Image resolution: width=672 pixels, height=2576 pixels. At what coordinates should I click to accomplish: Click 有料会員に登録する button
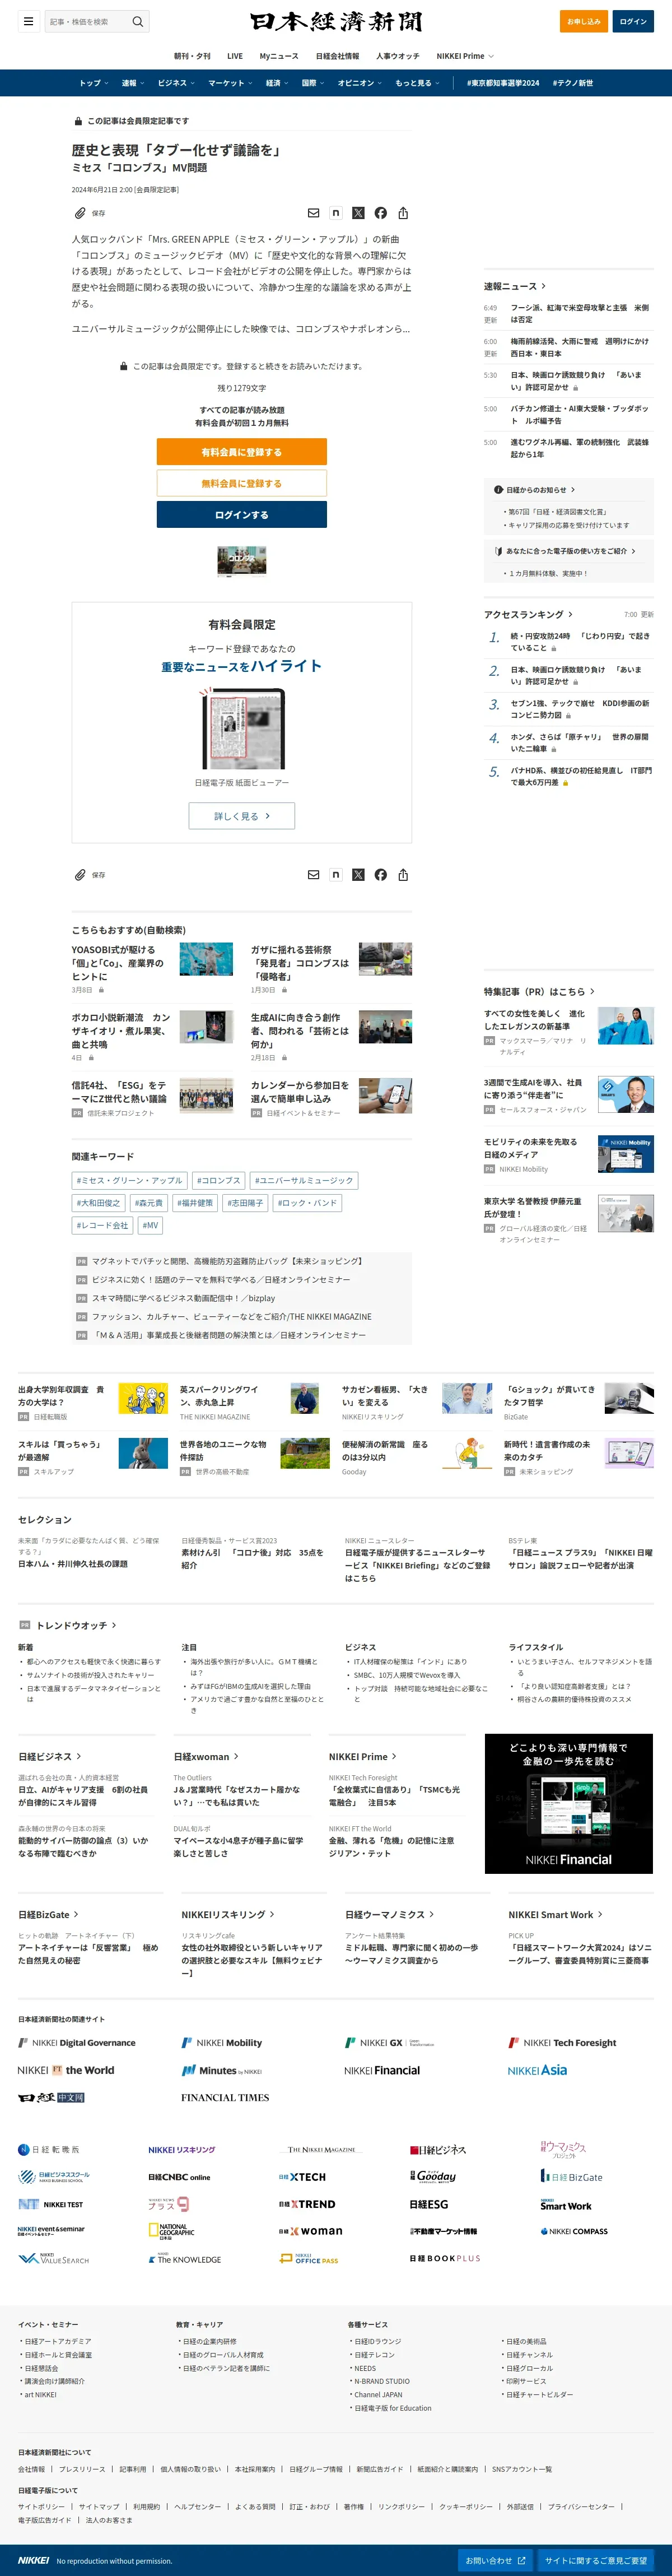(x=242, y=452)
